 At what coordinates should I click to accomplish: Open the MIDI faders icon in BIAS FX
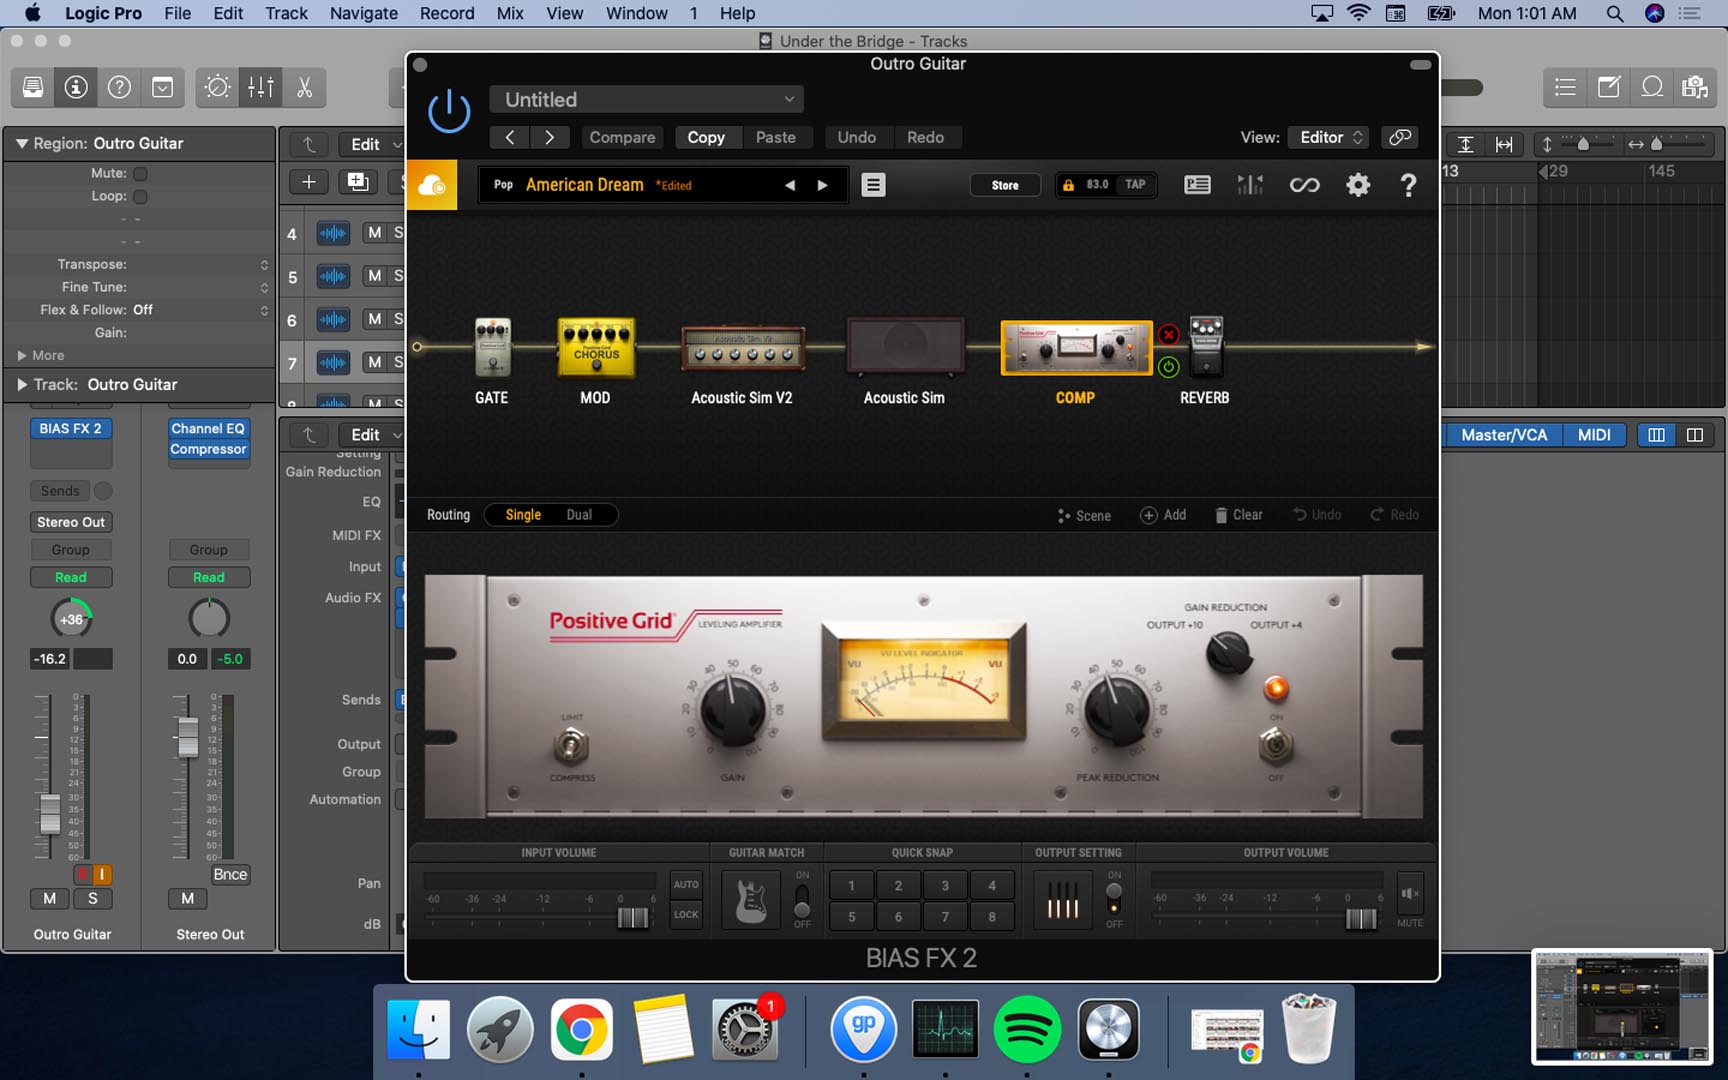1250,185
